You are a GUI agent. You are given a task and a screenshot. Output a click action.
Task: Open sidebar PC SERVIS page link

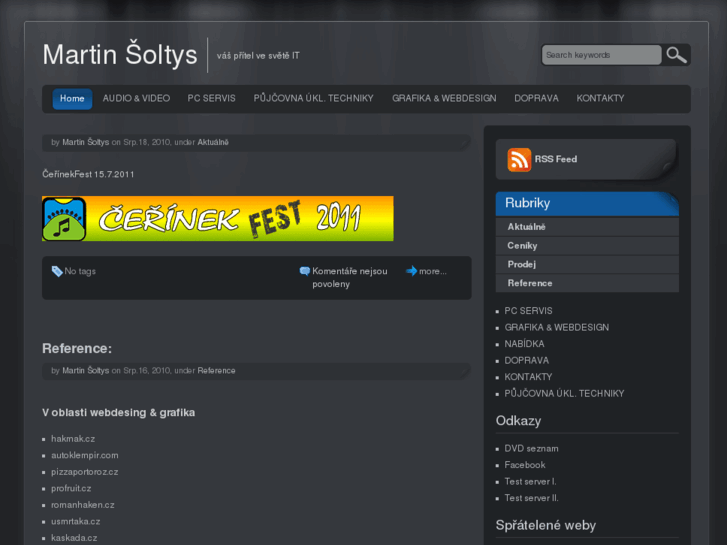(x=528, y=311)
